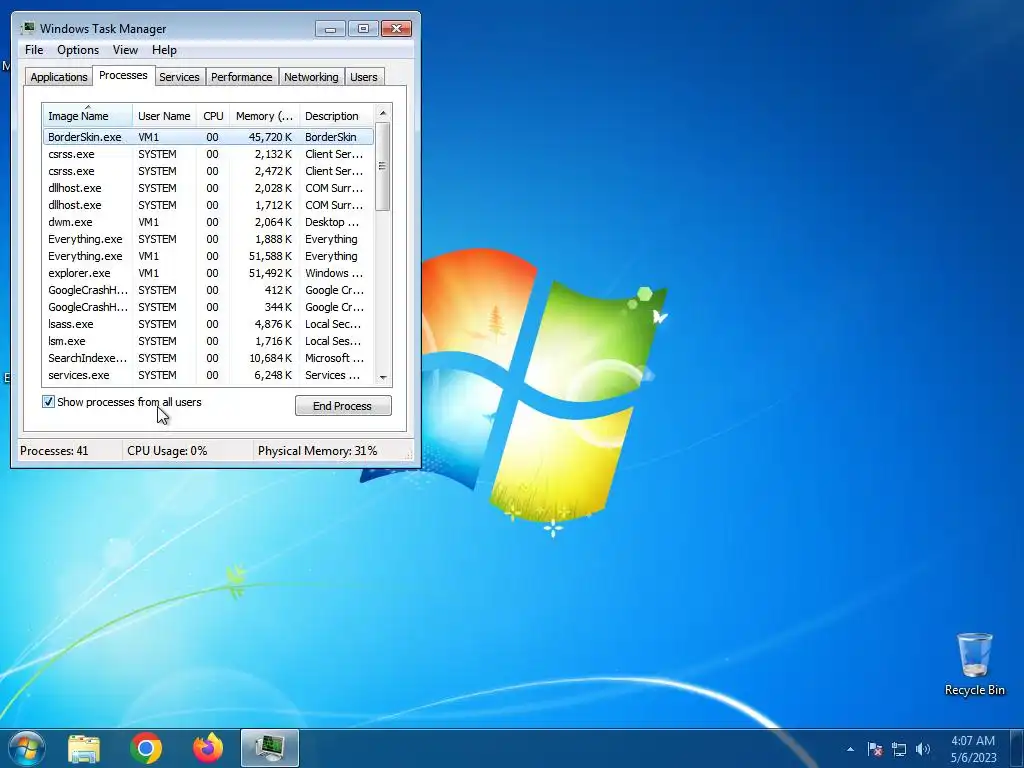Select the dwm.exe process
Image resolution: width=1024 pixels, height=768 pixels.
(208, 222)
